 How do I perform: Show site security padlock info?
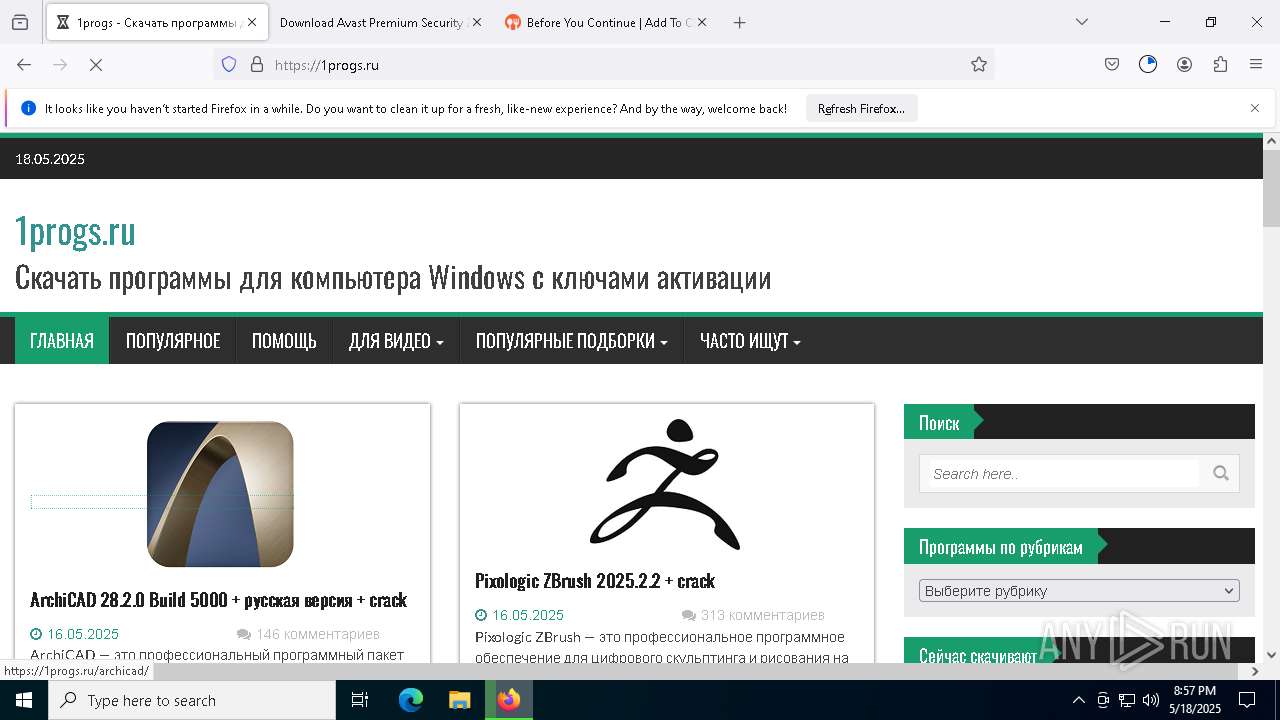point(257,64)
